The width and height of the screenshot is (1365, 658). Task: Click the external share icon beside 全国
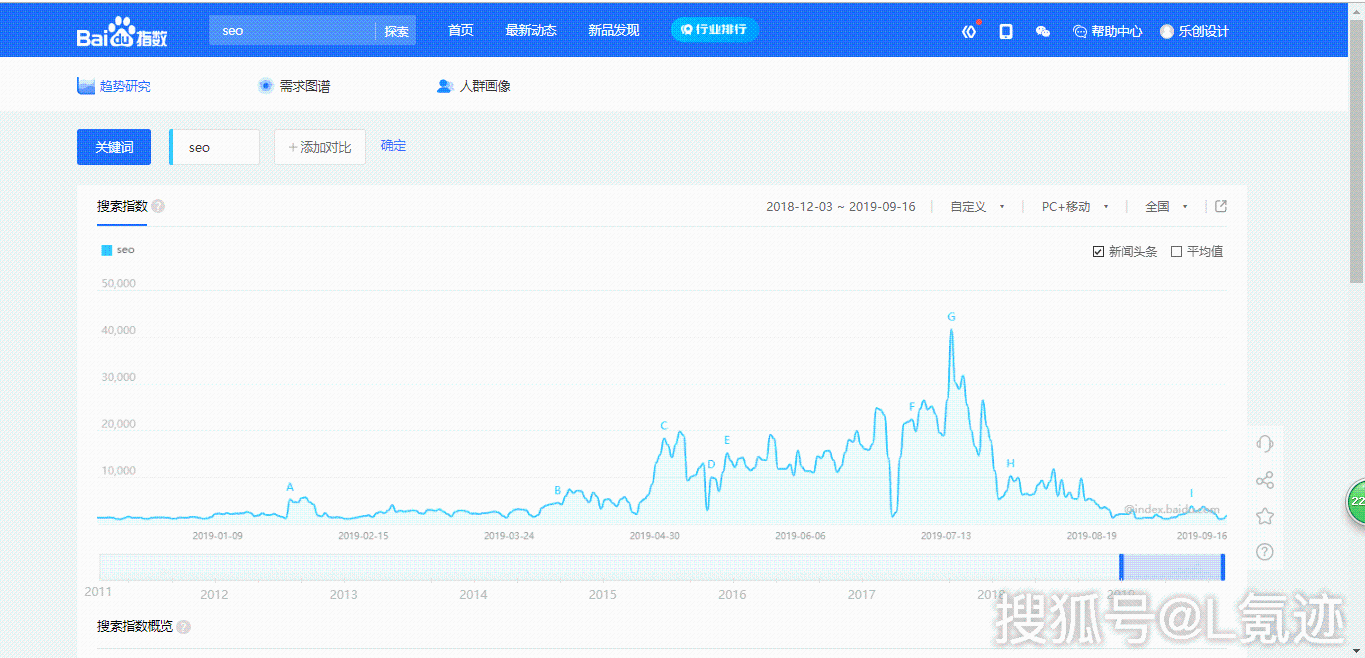click(1221, 206)
